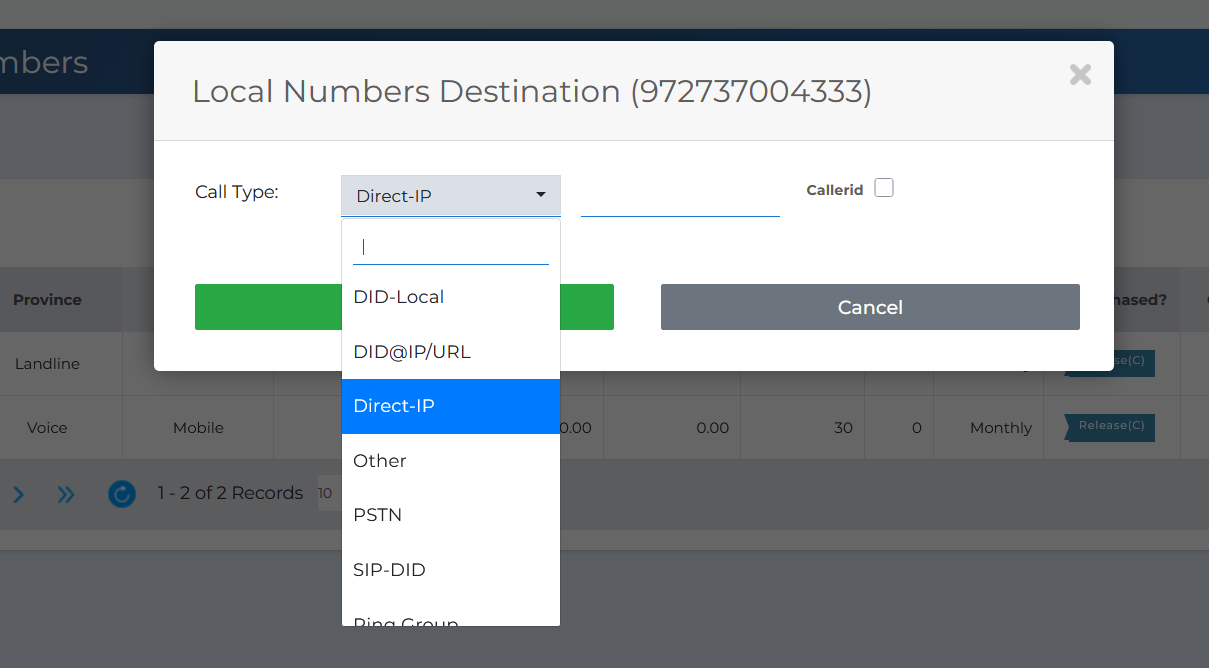Click the refresh records icon
The image size is (1209, 668).
(x=122, y=493)
